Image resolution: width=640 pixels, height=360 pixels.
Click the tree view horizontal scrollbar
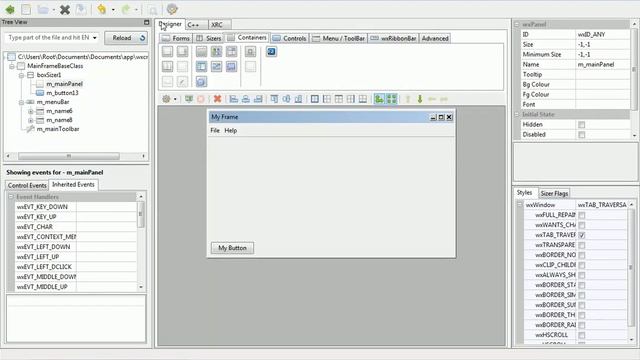(x=69, y=156)
